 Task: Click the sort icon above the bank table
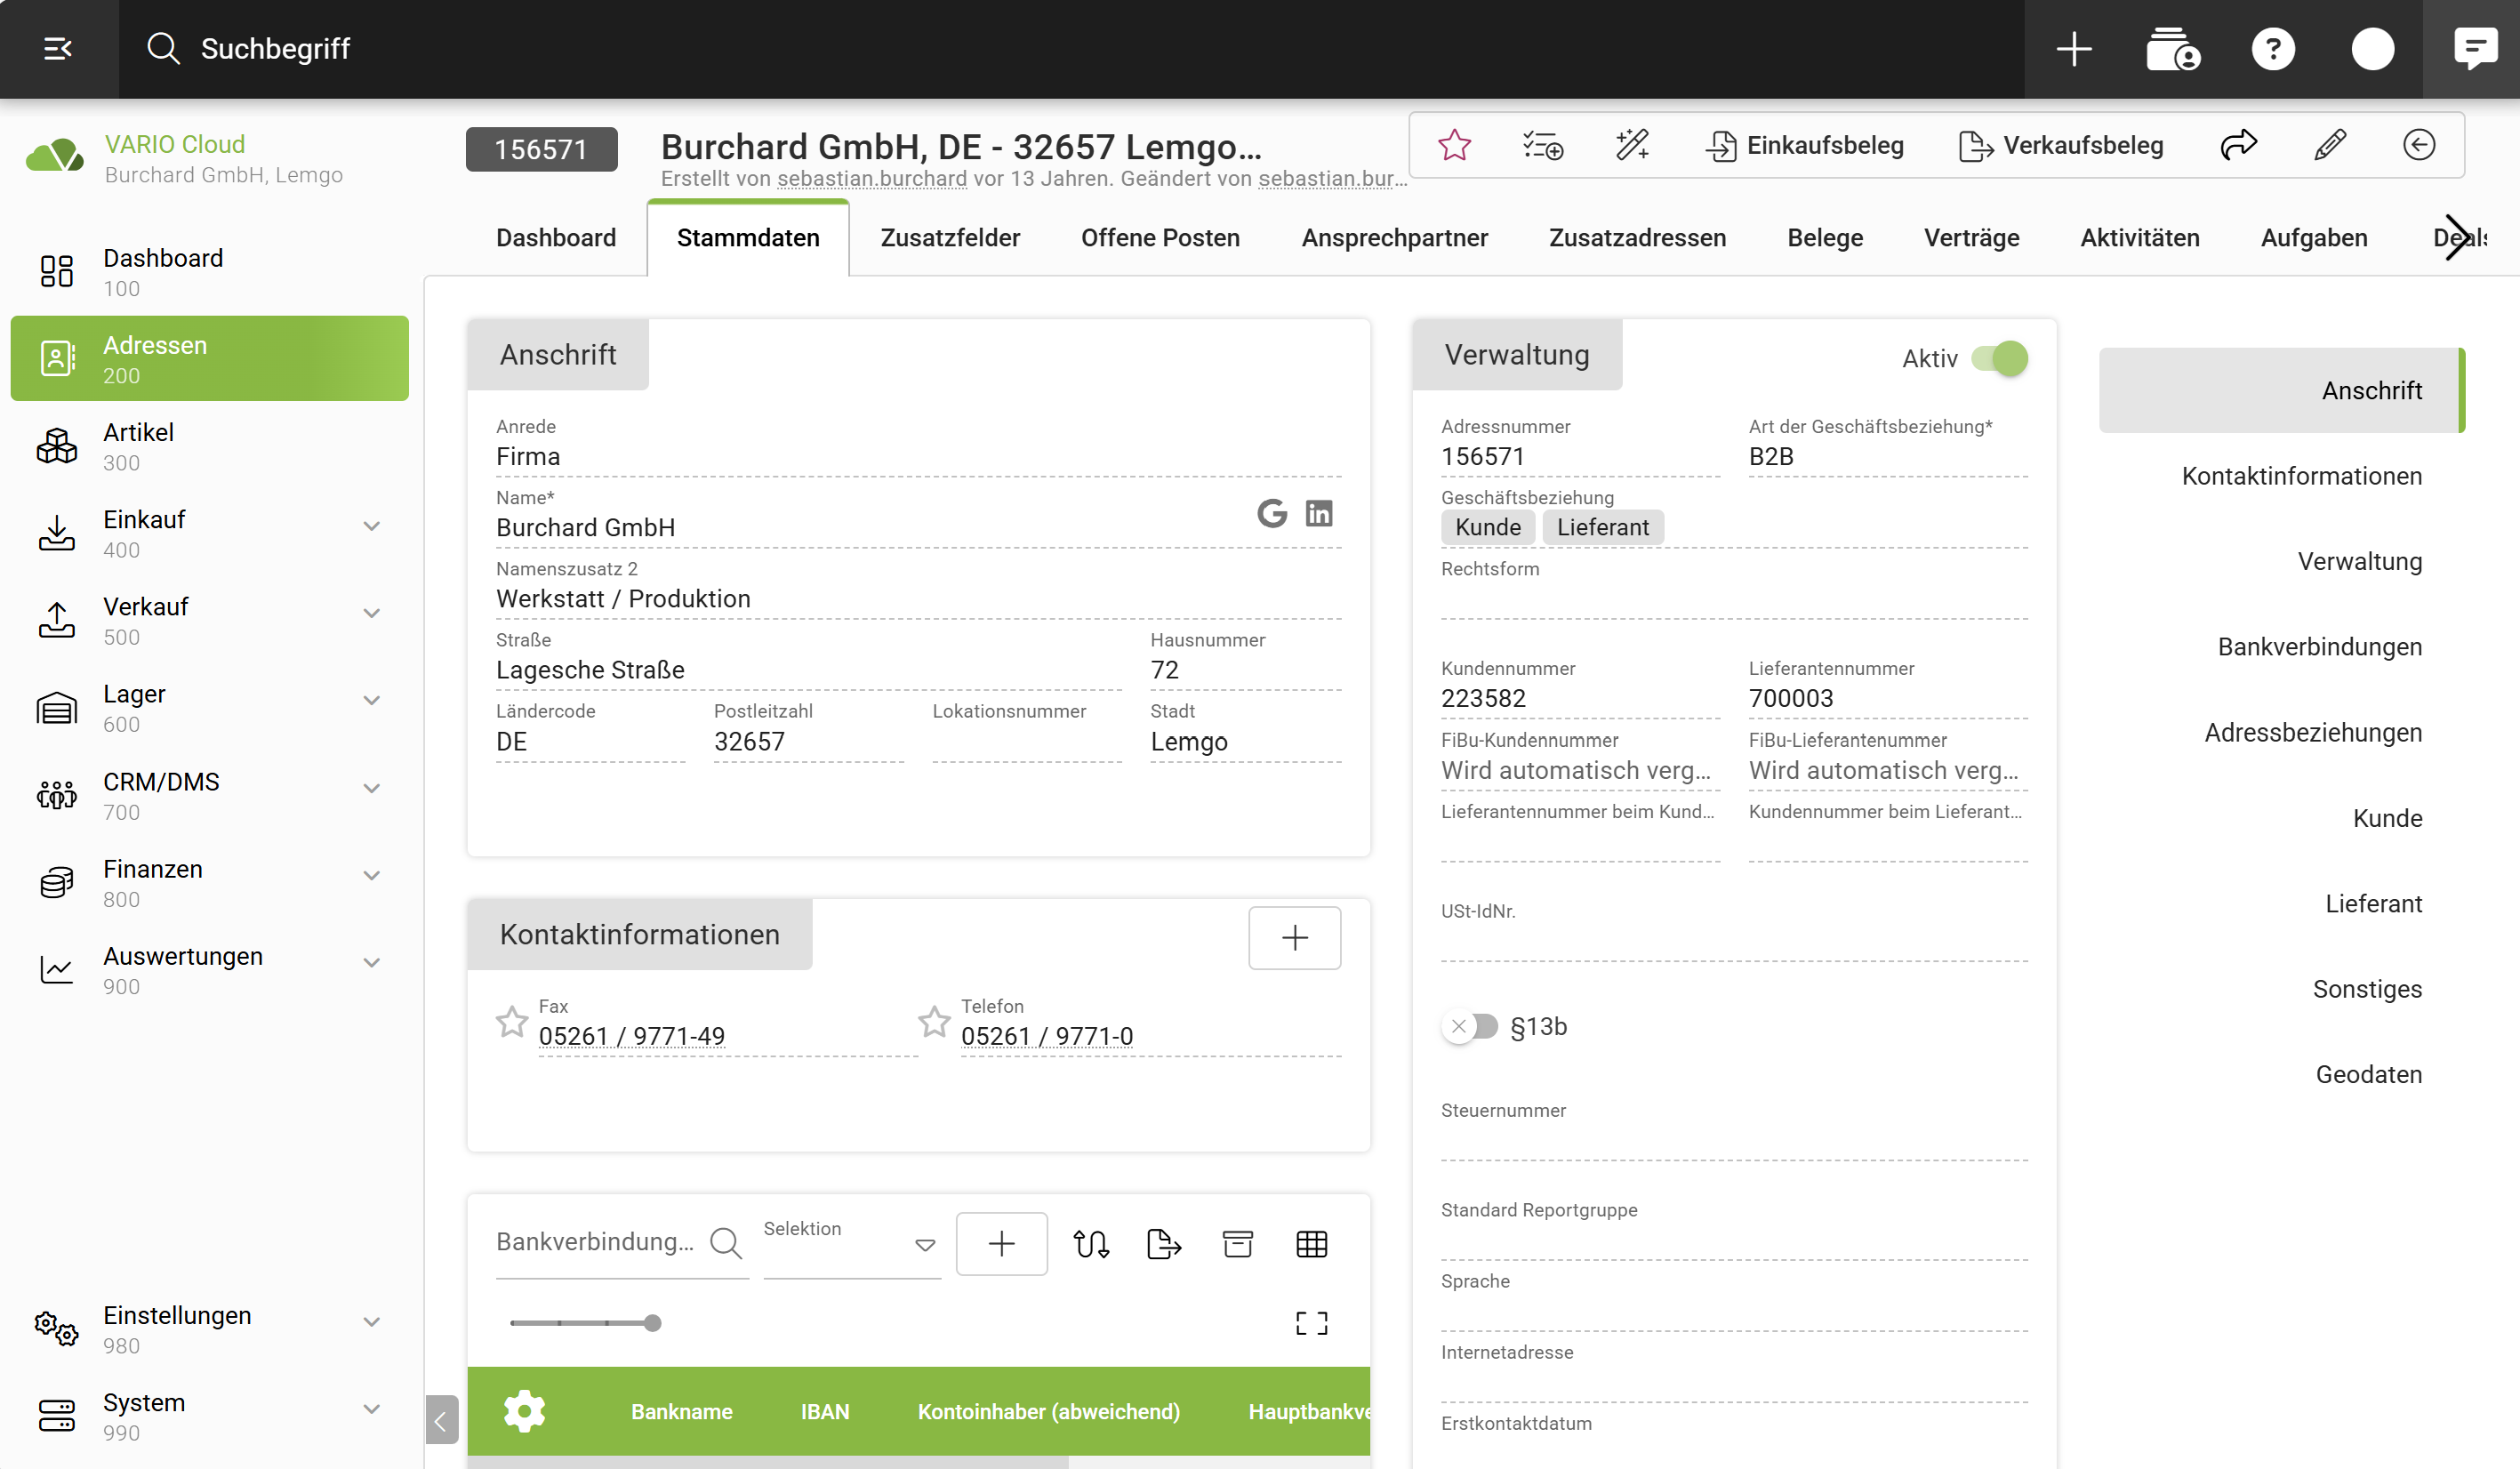(x=1091, y=1244)
